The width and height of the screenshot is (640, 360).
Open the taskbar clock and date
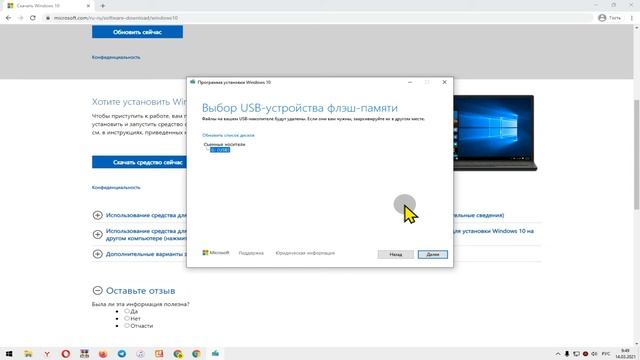tap(625, 354)
